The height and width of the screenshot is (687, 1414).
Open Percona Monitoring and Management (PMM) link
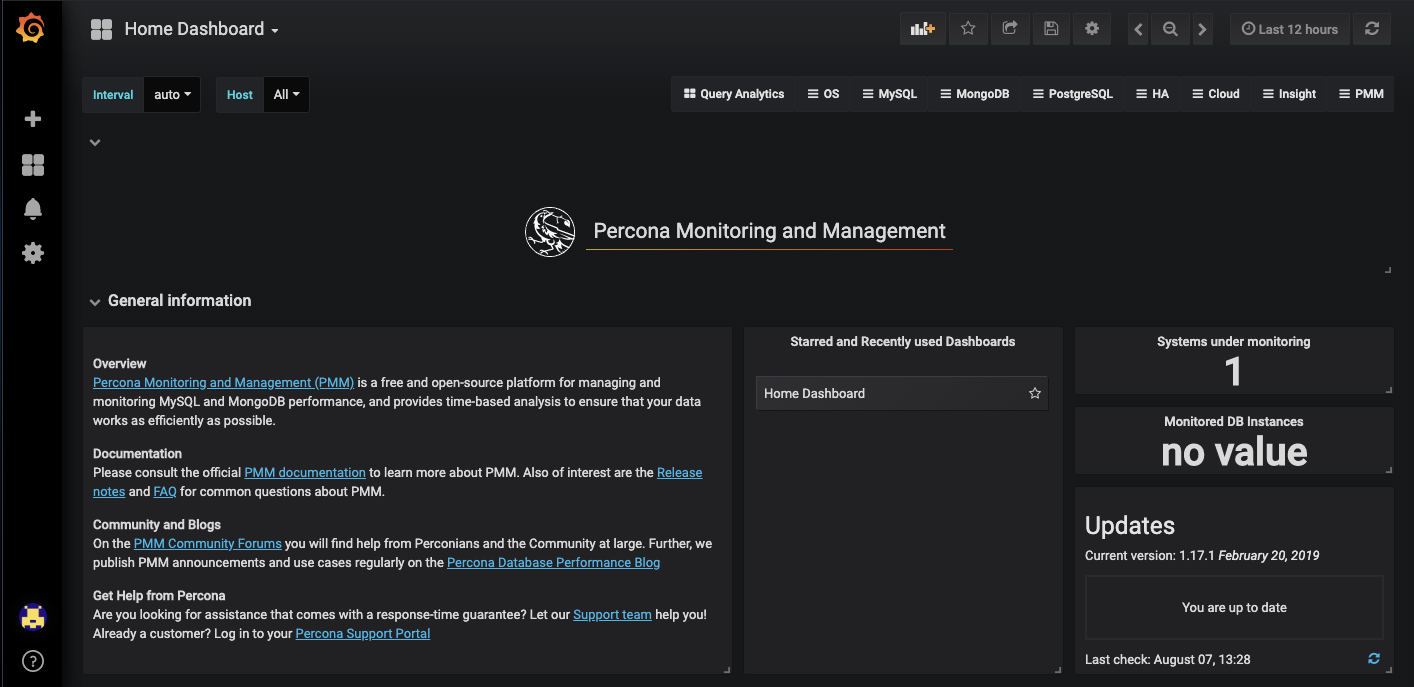[223, 382]
